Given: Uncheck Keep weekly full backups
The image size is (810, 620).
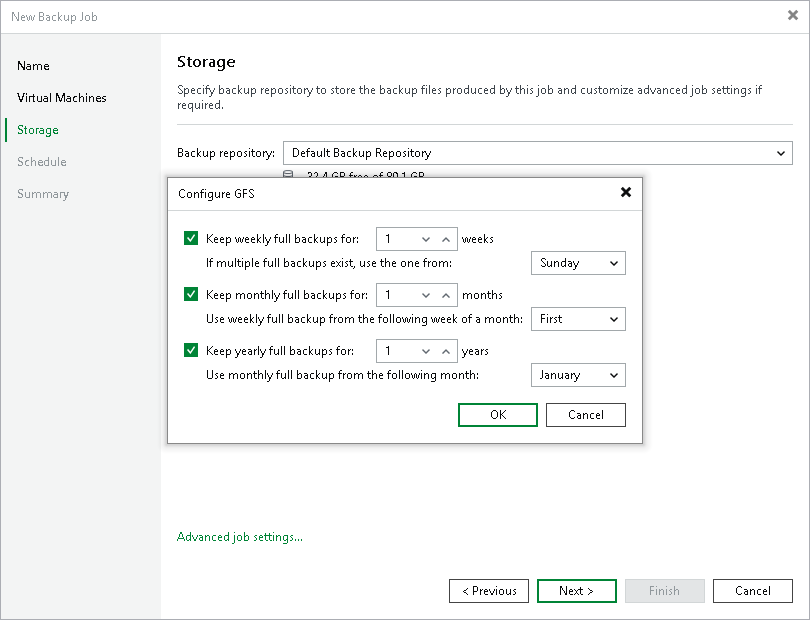Looking at the screenshot, I should coord(191,239).
